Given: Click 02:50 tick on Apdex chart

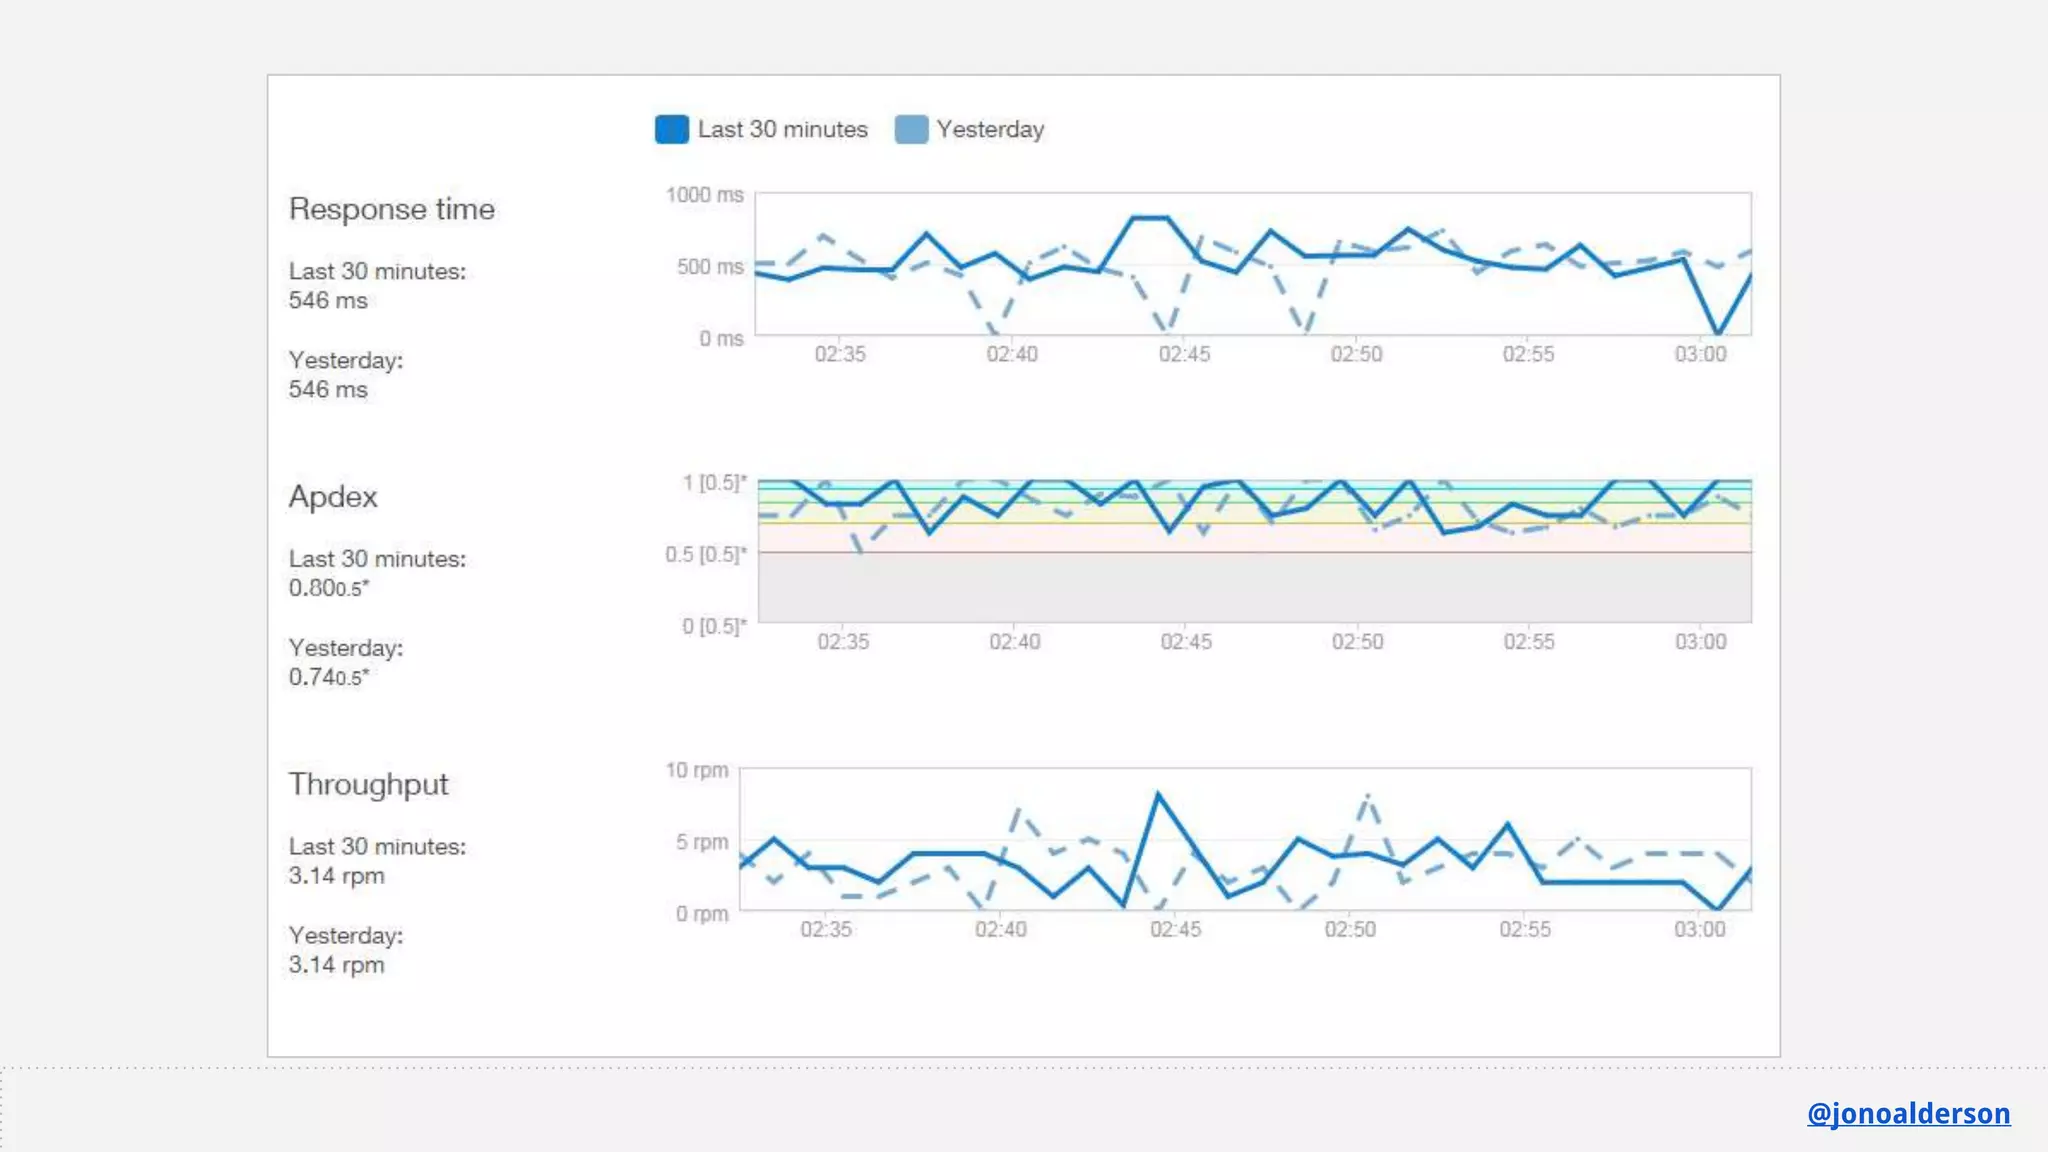Looking at the screenshot, I should (1357, 642).
